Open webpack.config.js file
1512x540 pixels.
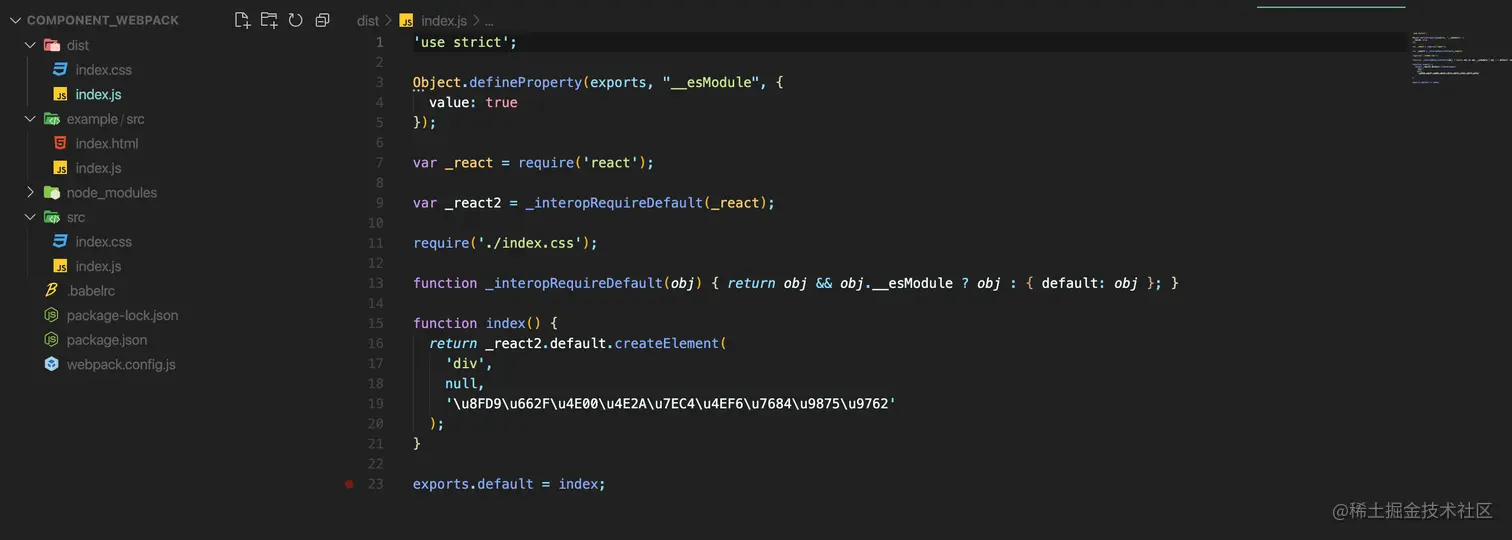point(121,364)
